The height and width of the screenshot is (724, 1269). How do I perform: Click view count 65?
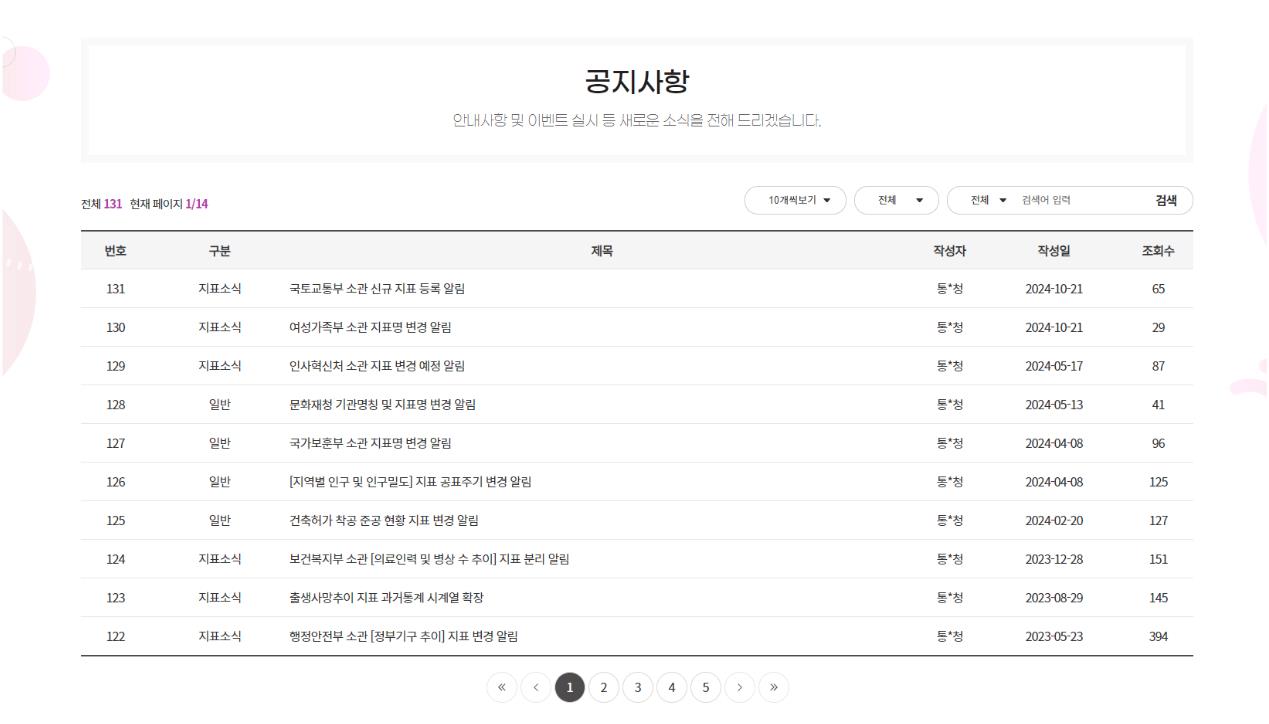(x=1158, y=289)
